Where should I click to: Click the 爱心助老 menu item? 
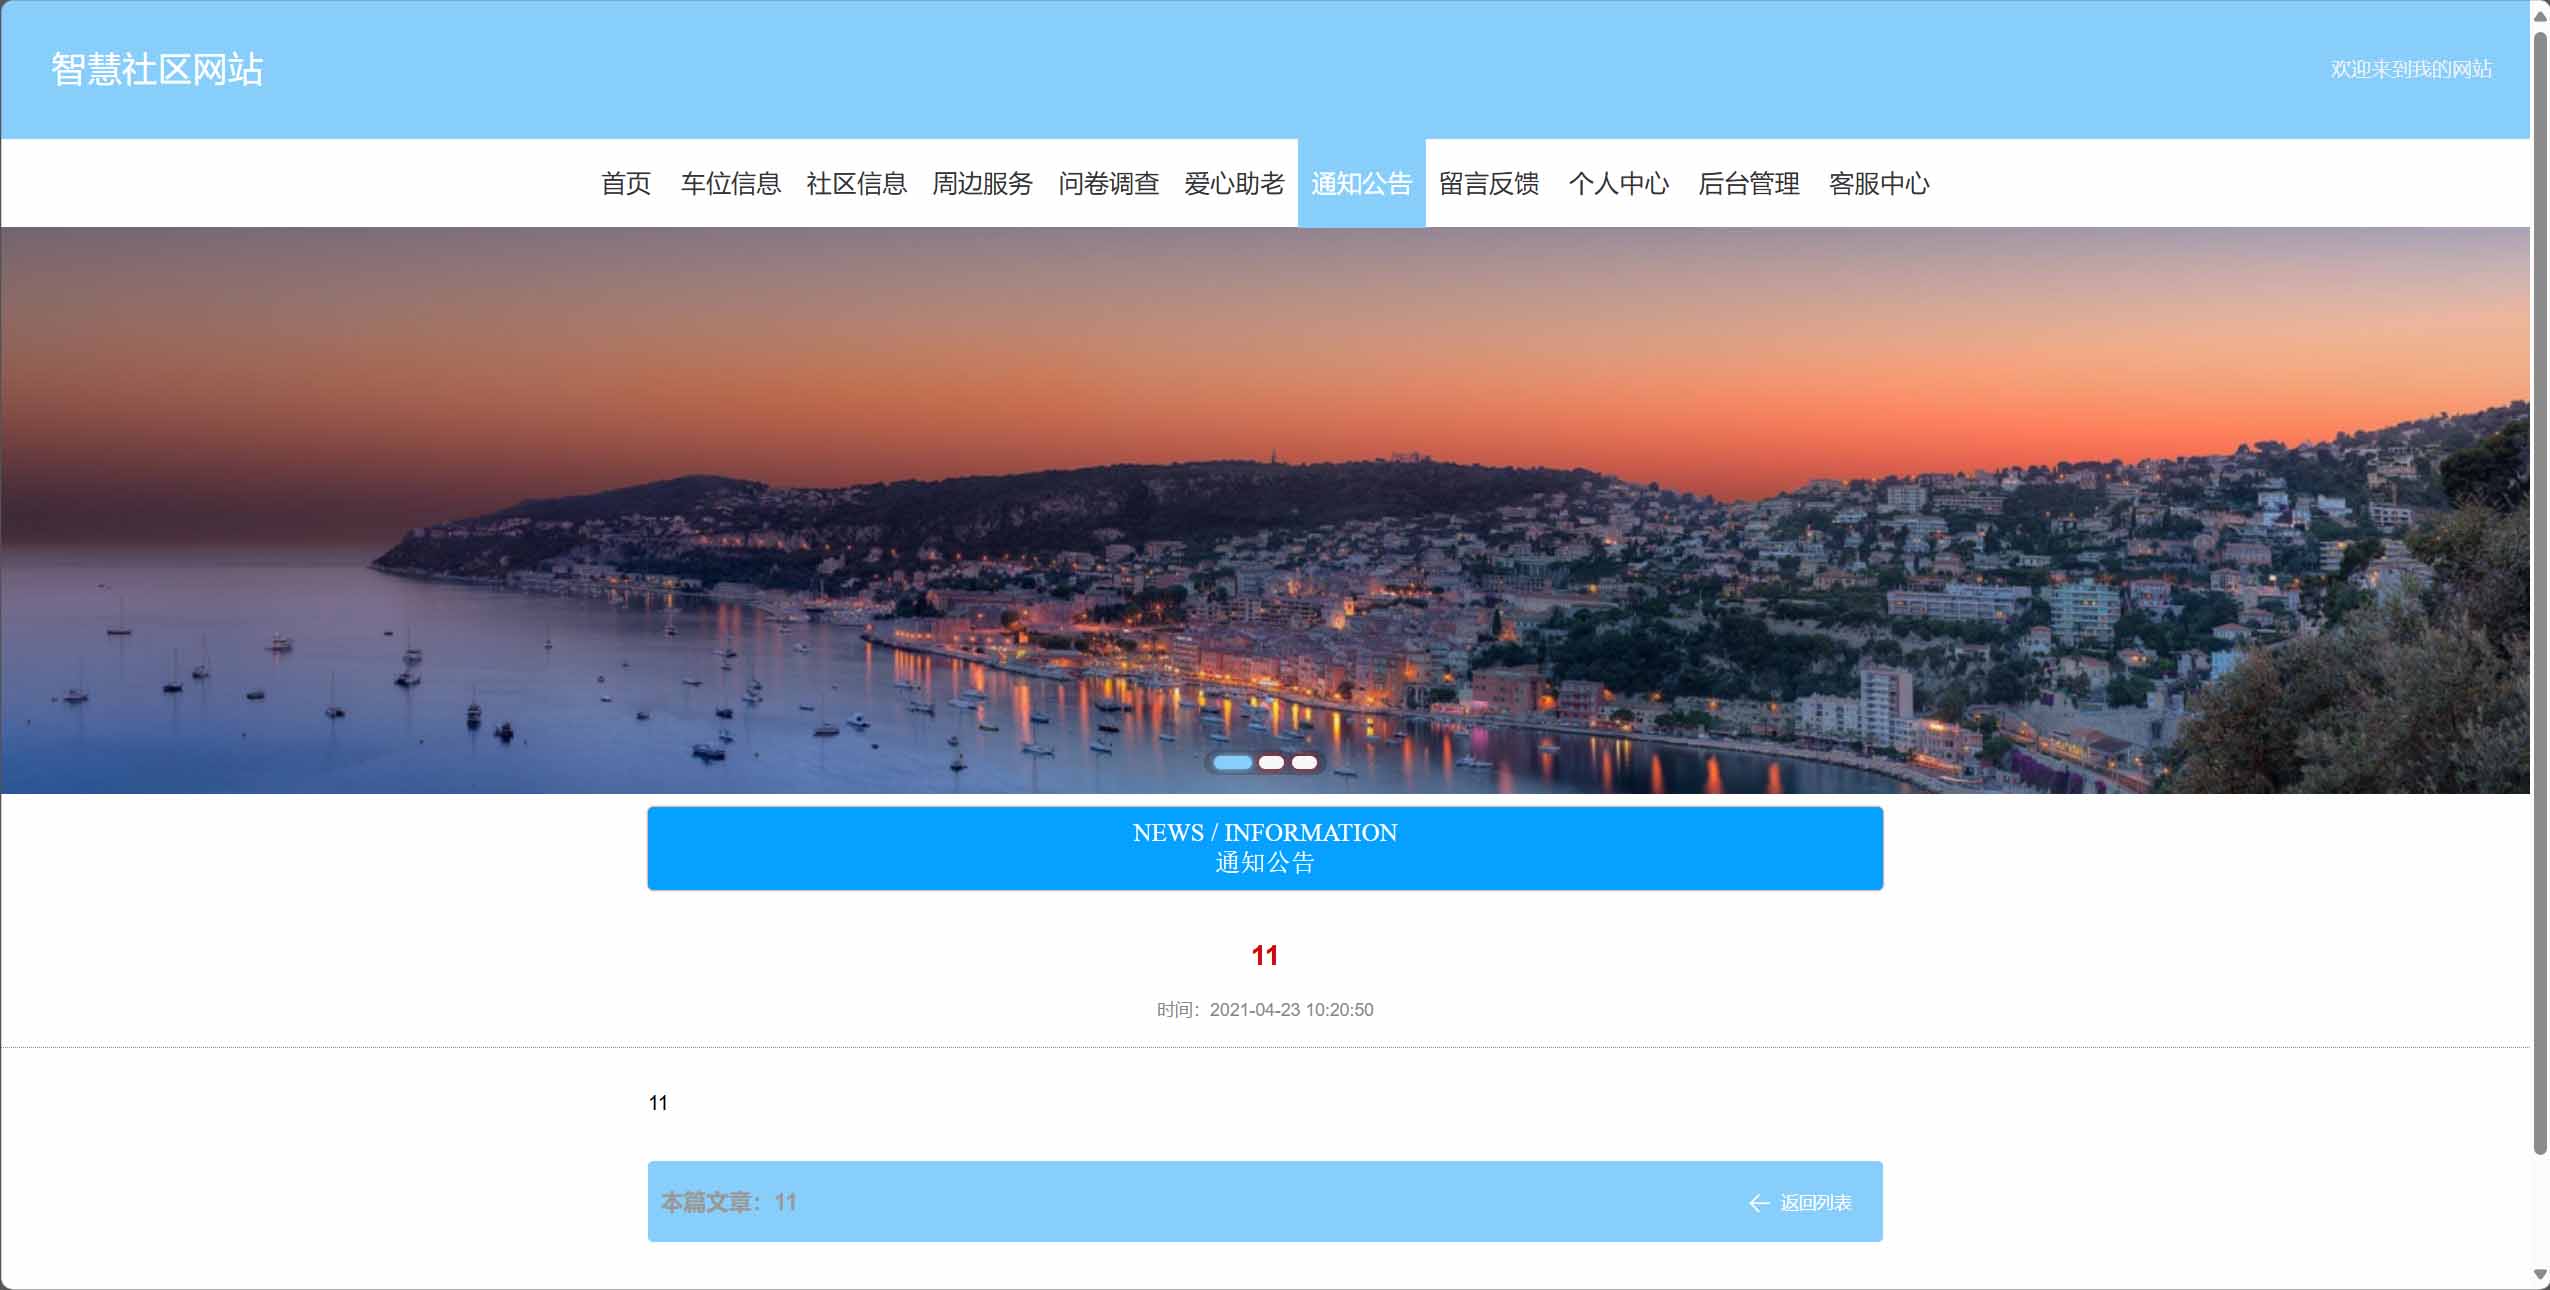(1234, 183)
